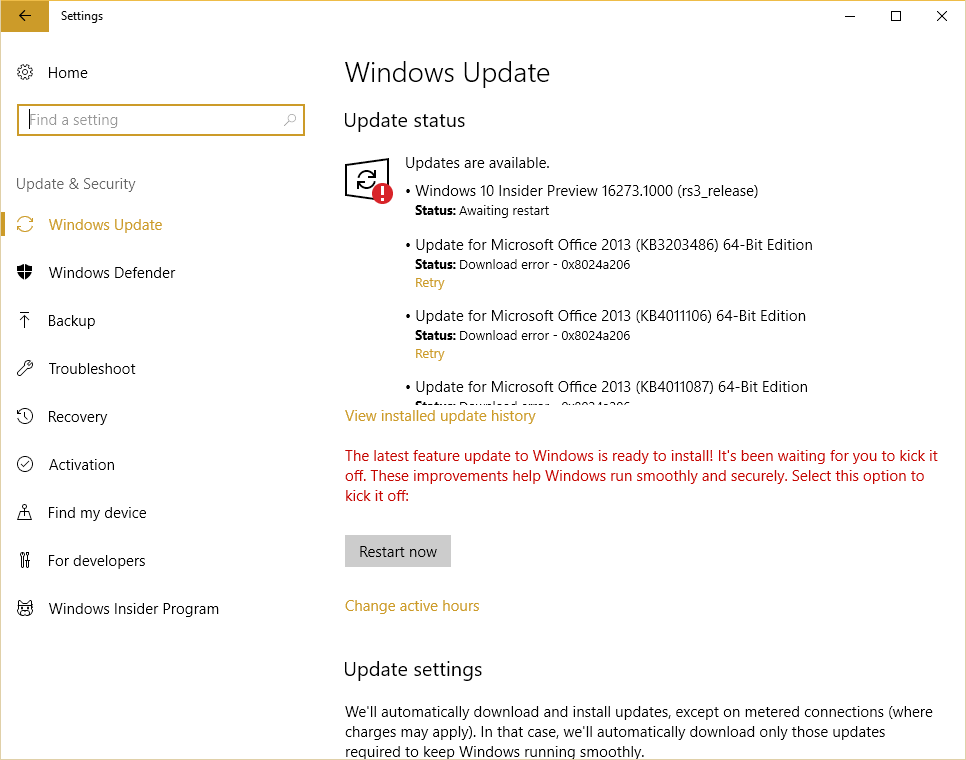Click the Windows Update sync icon
This screenshot has height=760, width=966.
point(25,224)
